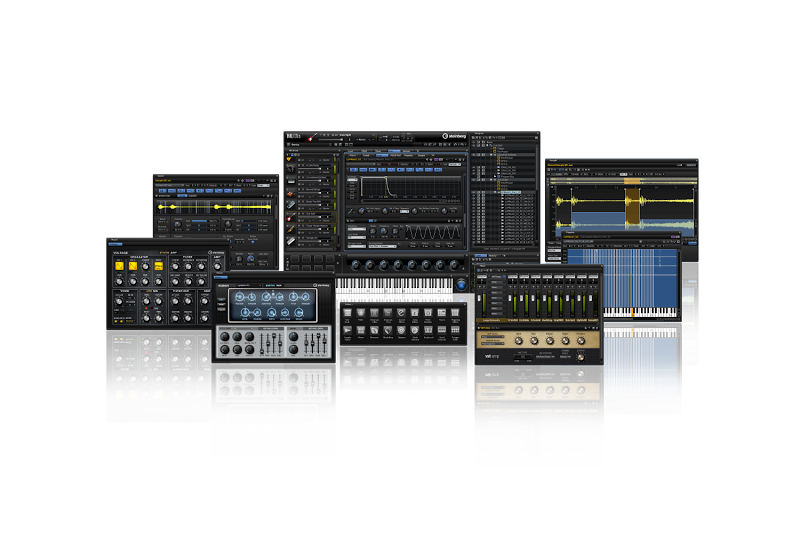Toggle the top button left of Auron's blue display

point(221,299)
